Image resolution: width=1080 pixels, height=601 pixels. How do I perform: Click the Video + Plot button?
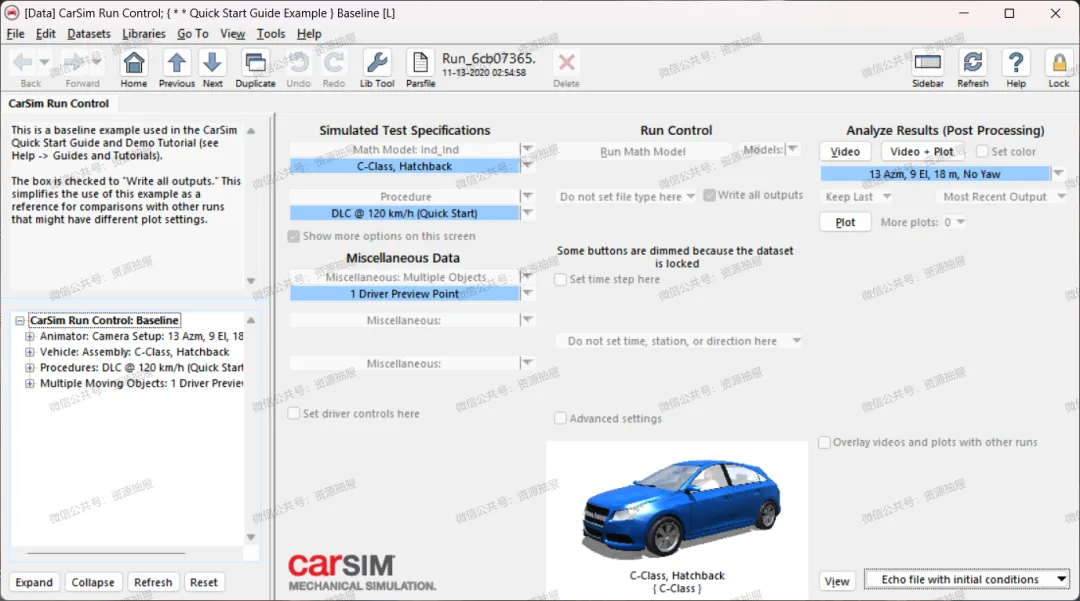[x=922, y=151]
